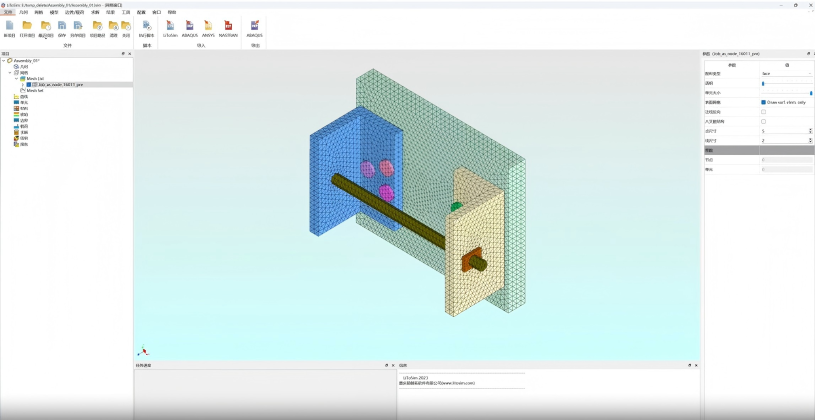
Task: Select the Mesh List tree item
Action: point(35,78)
